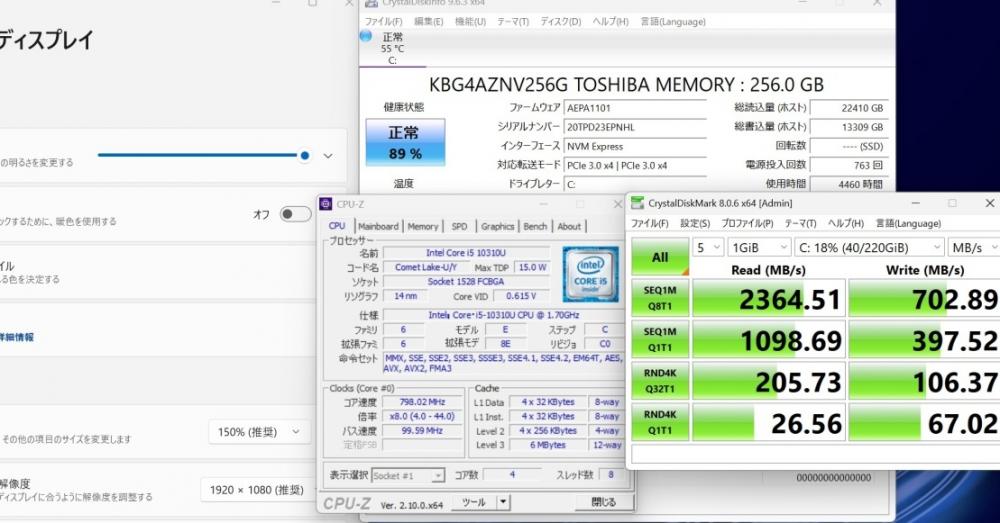Click the SEQ1M Q8T1 read result 2364.51
Screen dimensions: 1000x523
click(x=769, y=298)
